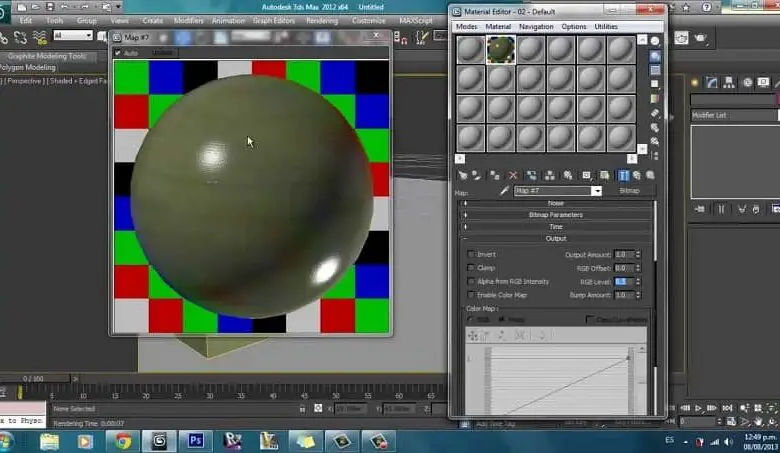Screen dimensions: 780x453
Task: Select Mono radio under Color Map
Action: coord(501,319)
